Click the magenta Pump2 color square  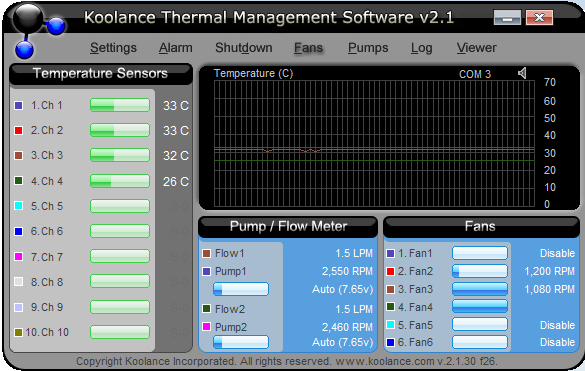(x=206, y=327)
